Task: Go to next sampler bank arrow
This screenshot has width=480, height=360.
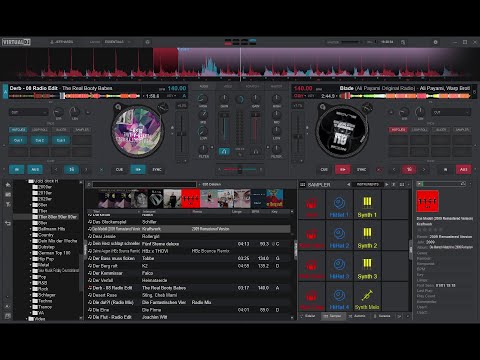Action: click(387, 184)
